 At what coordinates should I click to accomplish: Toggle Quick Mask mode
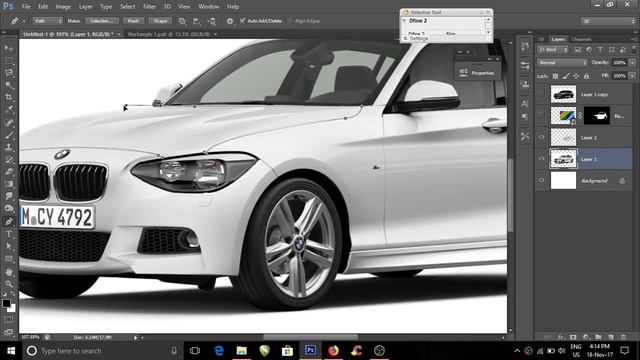point(9,320)
